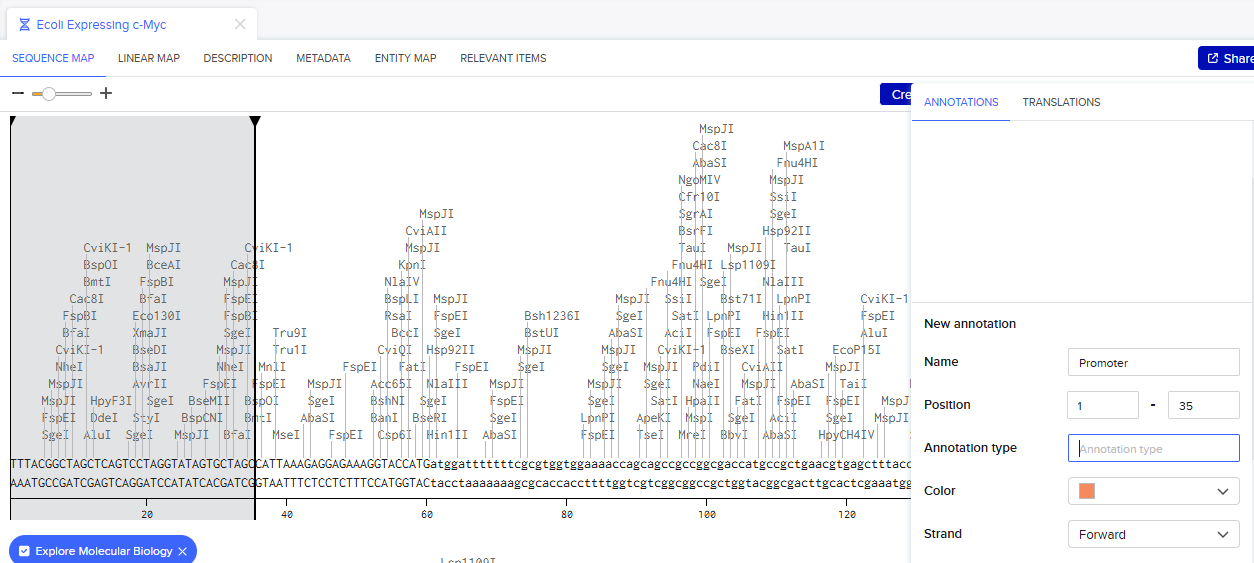This screenshot has height=563, width=1254.
Task: Adjust the zoom slider handle
Action: point(48,94)
